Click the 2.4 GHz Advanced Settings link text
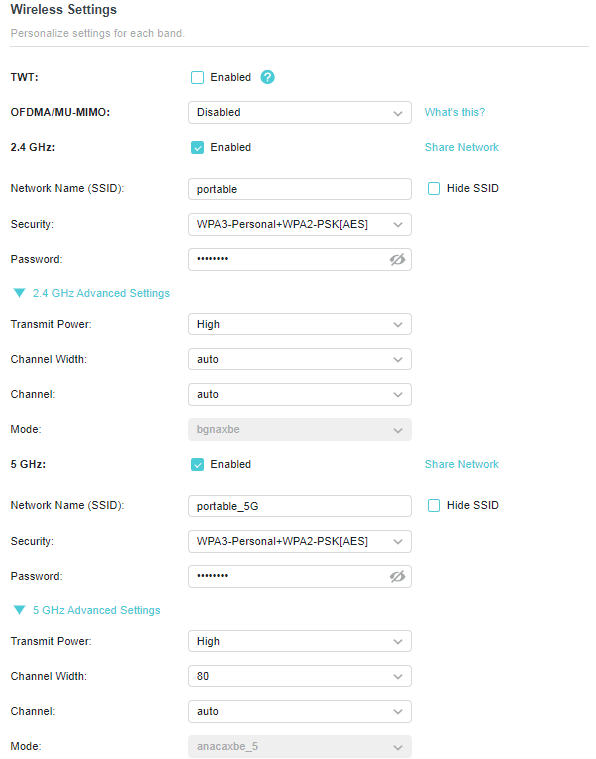The image size is (596, 759). click(101, 293)
